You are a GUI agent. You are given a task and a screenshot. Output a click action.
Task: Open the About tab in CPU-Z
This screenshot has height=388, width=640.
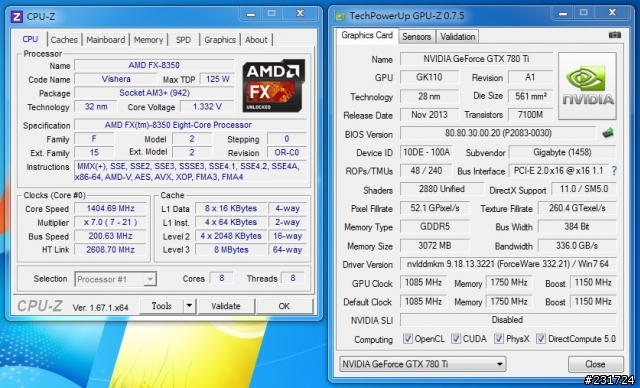click(256, 40)
